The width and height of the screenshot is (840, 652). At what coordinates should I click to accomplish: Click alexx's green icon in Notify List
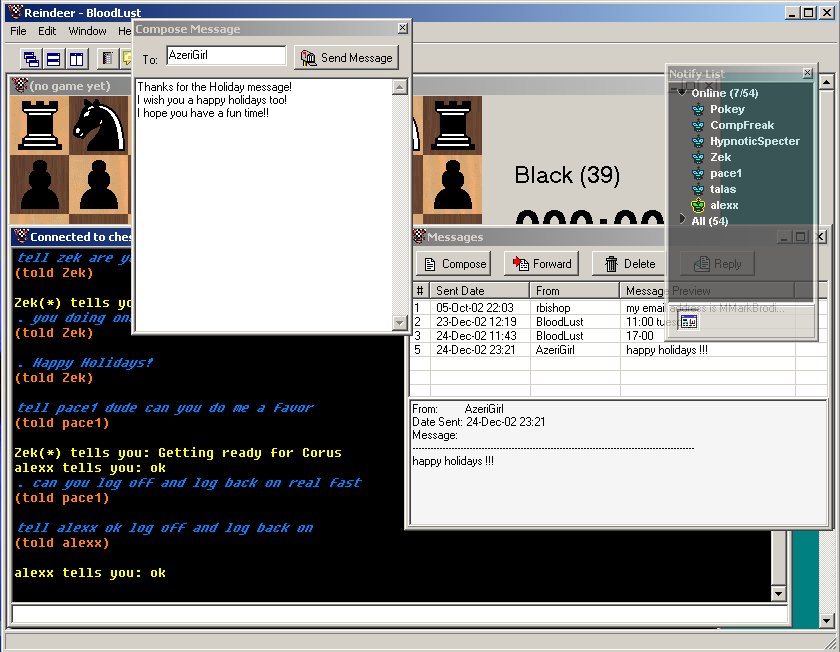698,205
